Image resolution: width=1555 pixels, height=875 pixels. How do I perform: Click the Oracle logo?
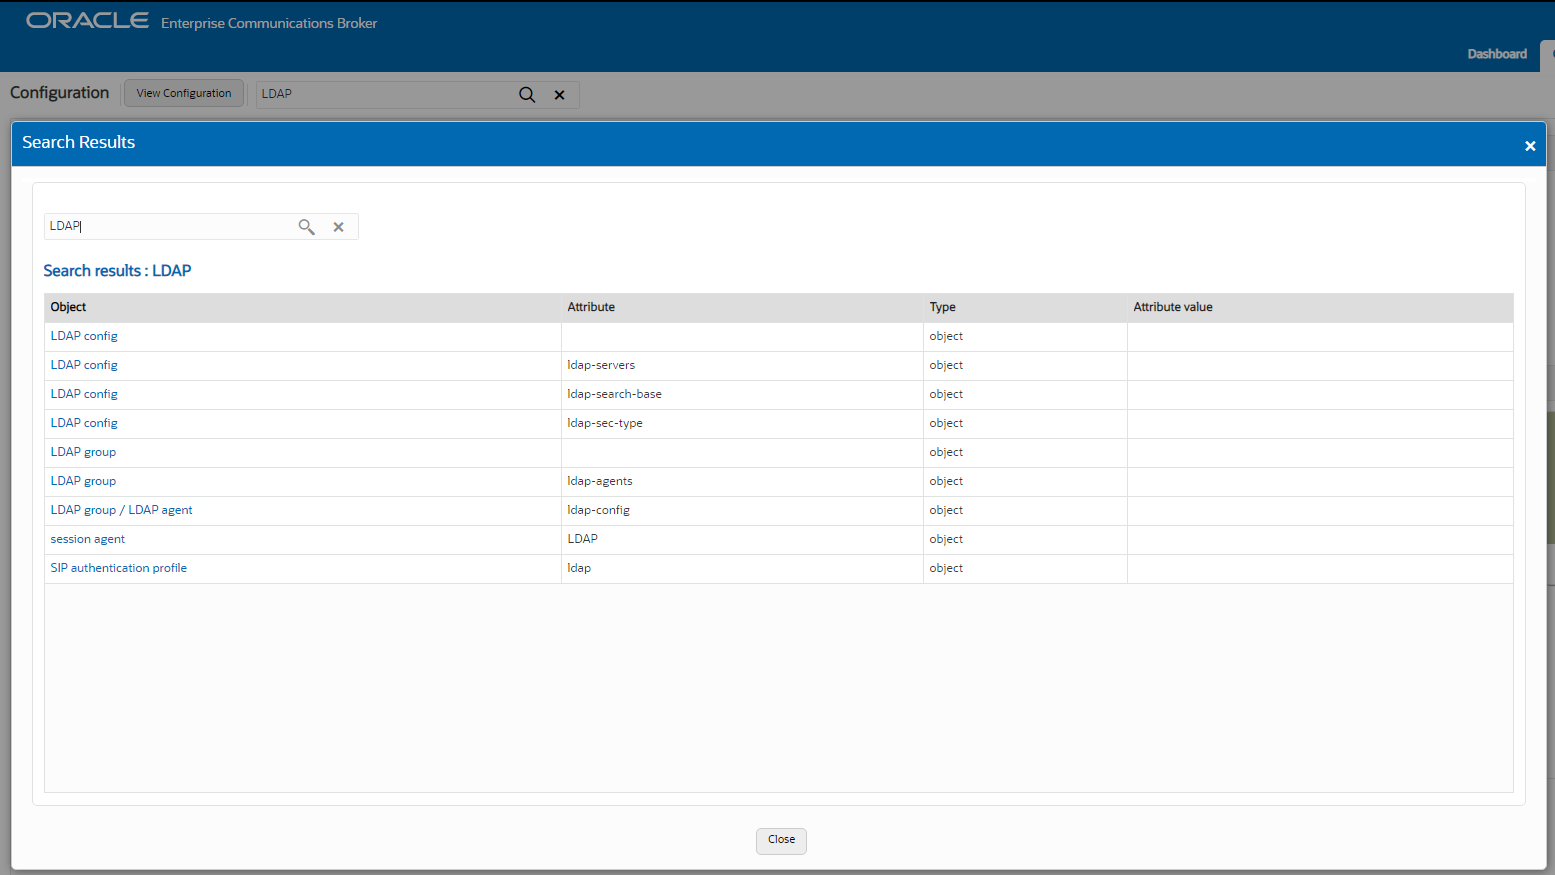point(87,21)
